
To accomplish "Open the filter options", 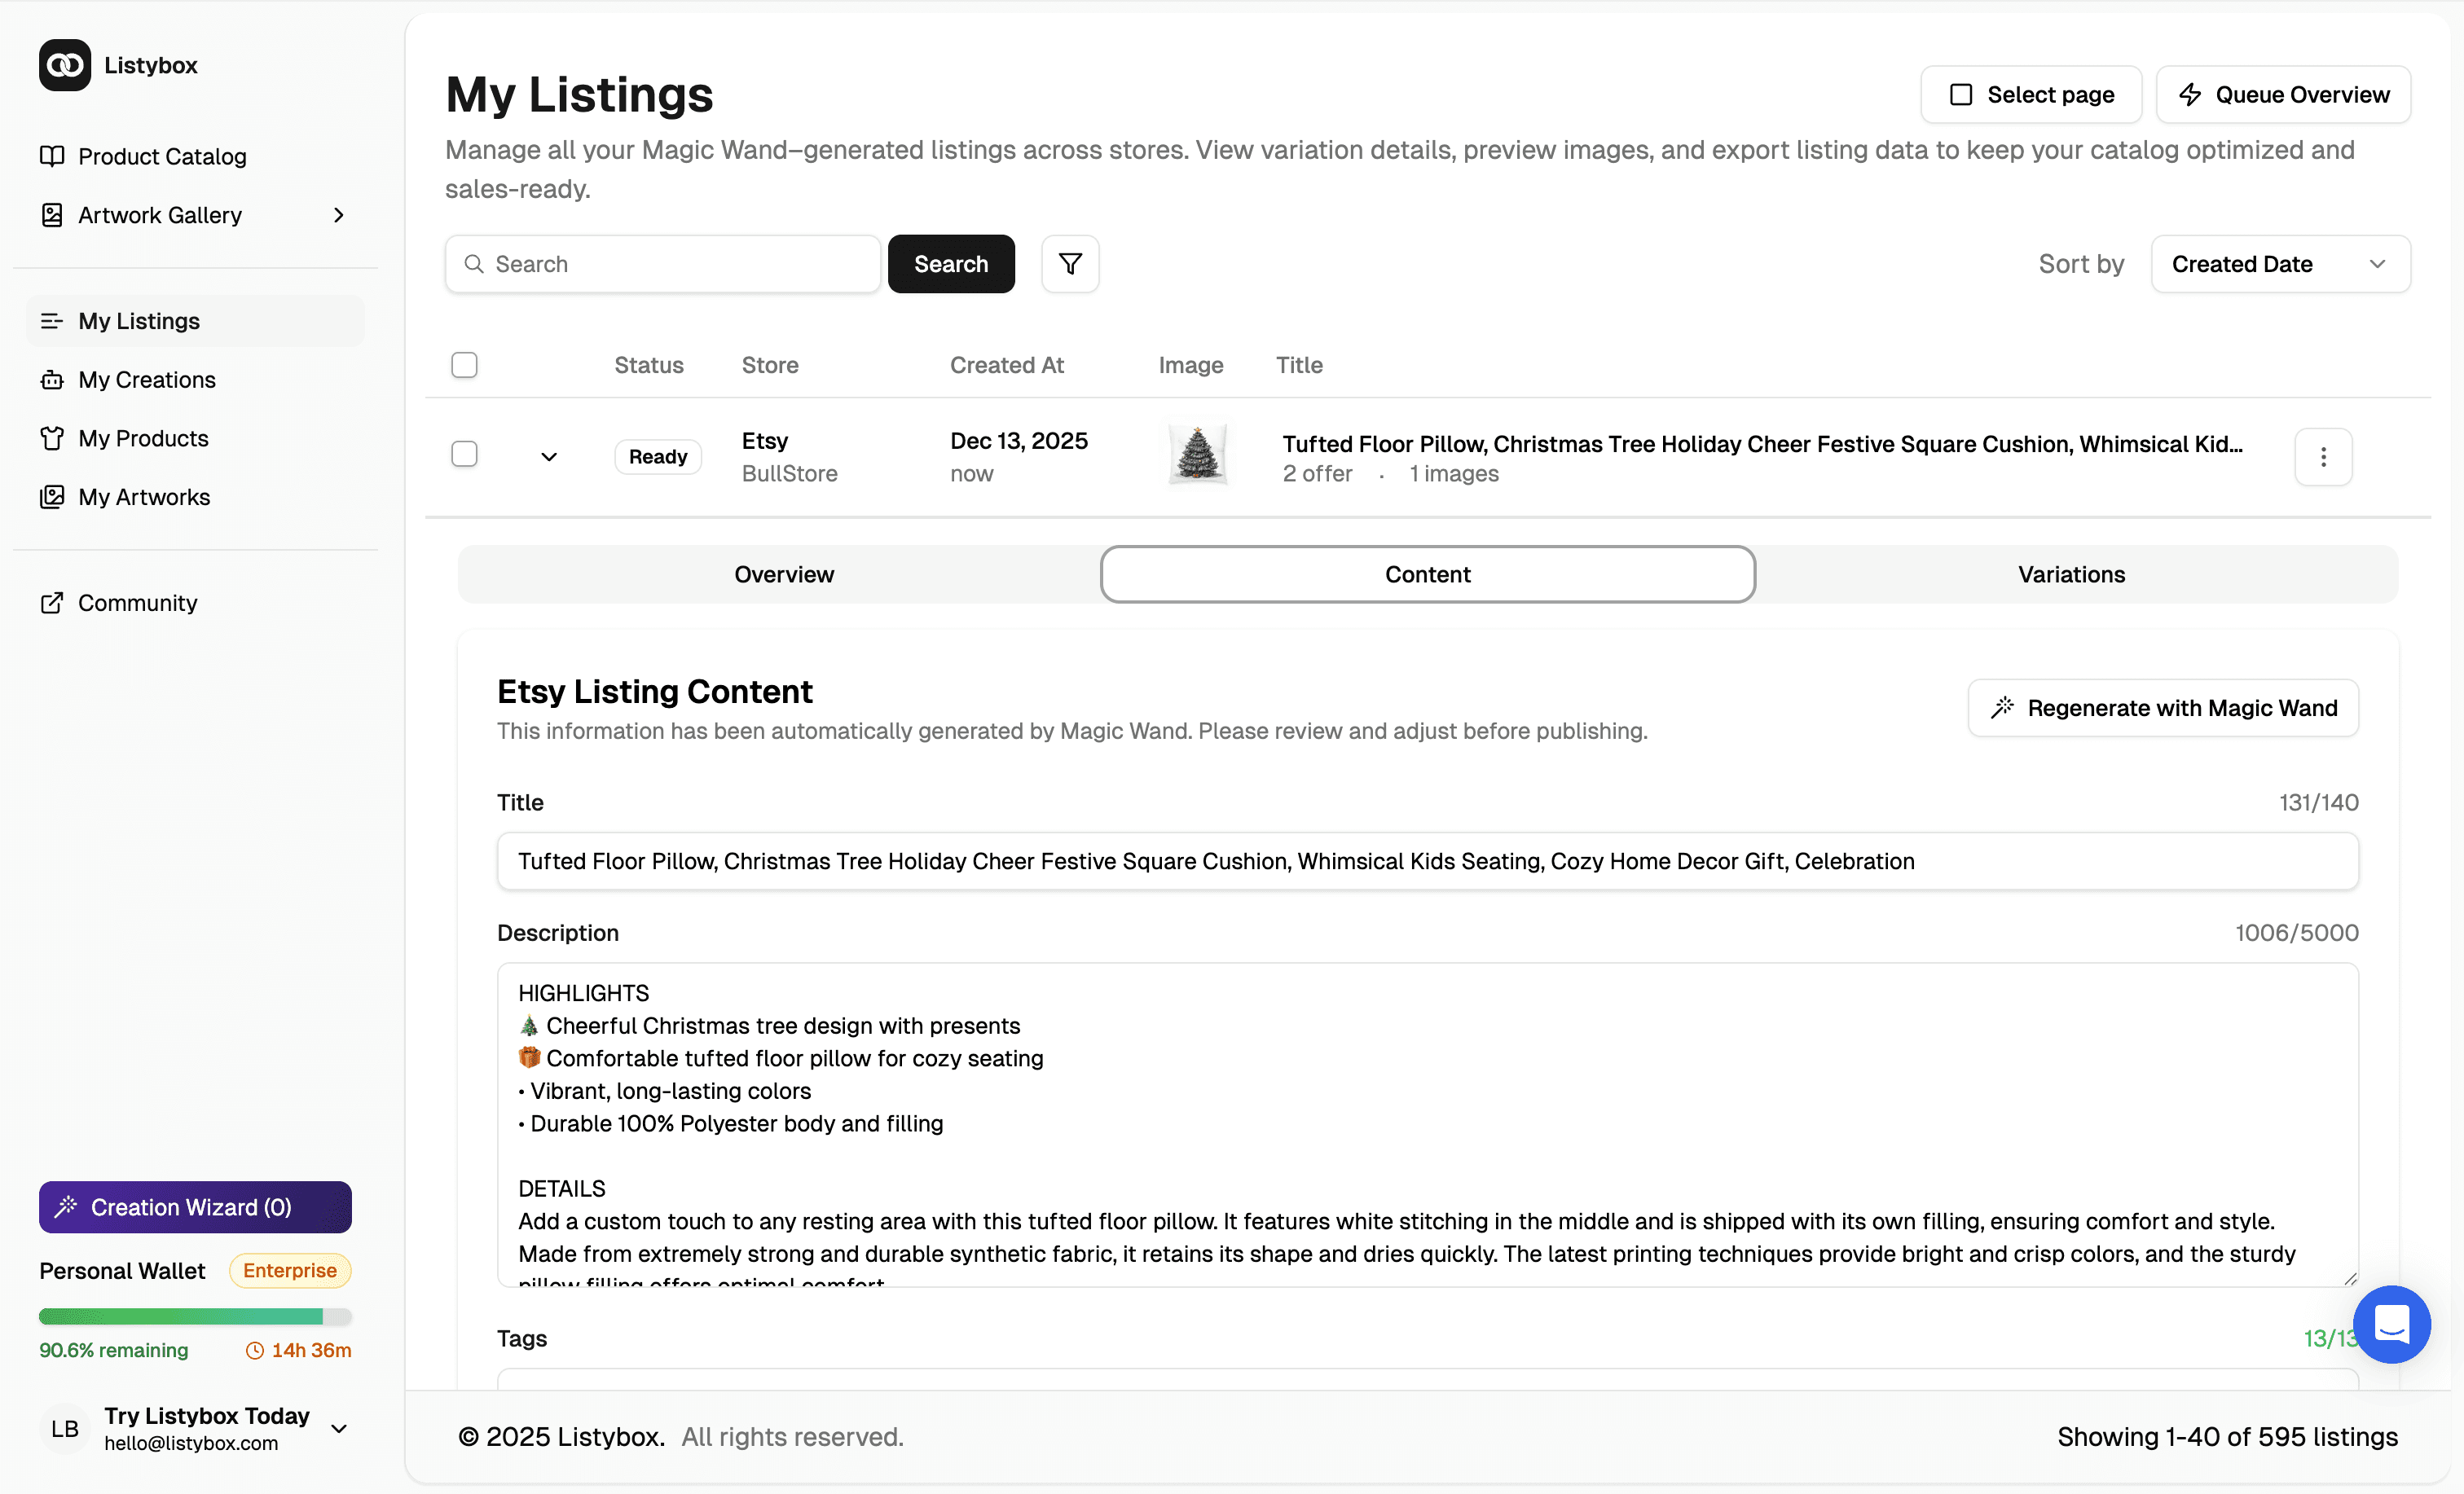I will pos(1069,263).
